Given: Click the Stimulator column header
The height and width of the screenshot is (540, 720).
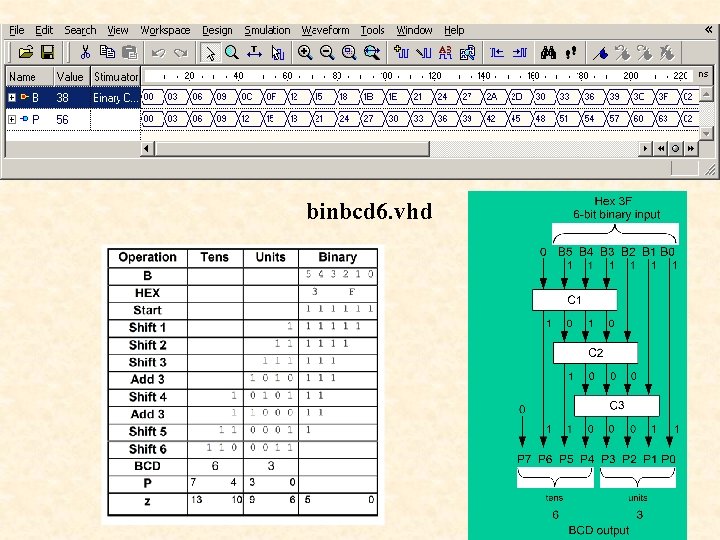Looking at the screenshot, I should click(116, 77).
